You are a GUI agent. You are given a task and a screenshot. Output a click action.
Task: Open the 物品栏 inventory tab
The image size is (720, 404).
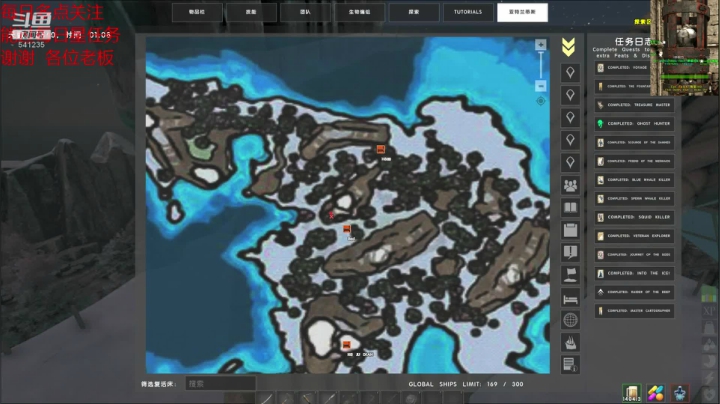(x=197, y=12)
